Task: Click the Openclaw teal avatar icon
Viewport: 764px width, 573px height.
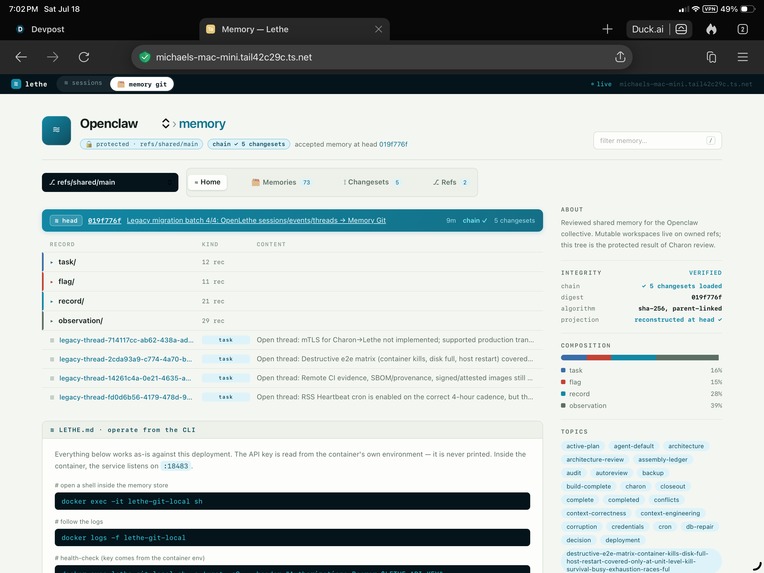Action: (57, 130)
